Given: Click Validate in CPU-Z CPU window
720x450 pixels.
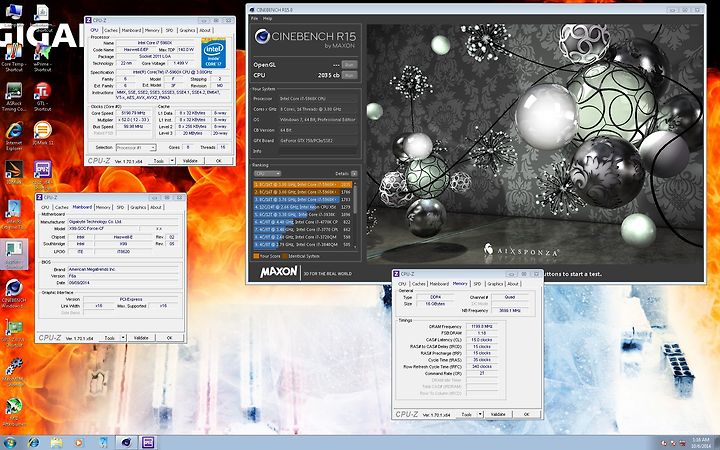Looking at the screenshot, I should [190, 161].
